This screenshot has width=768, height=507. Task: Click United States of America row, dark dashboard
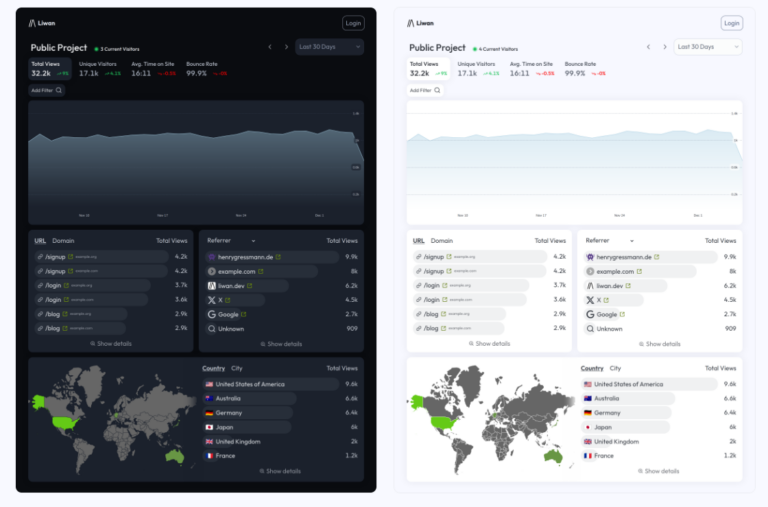point(280,384)
